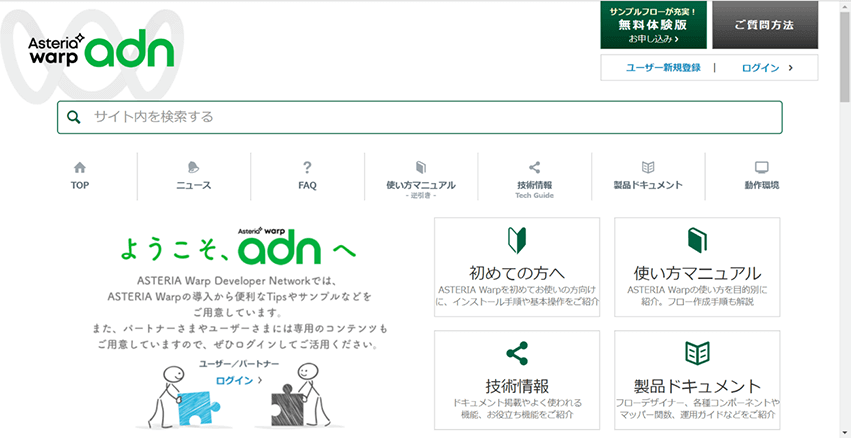Screen dimensions: 851x438
Task: Open ニュース navigation item
Action: click(194, 176)
